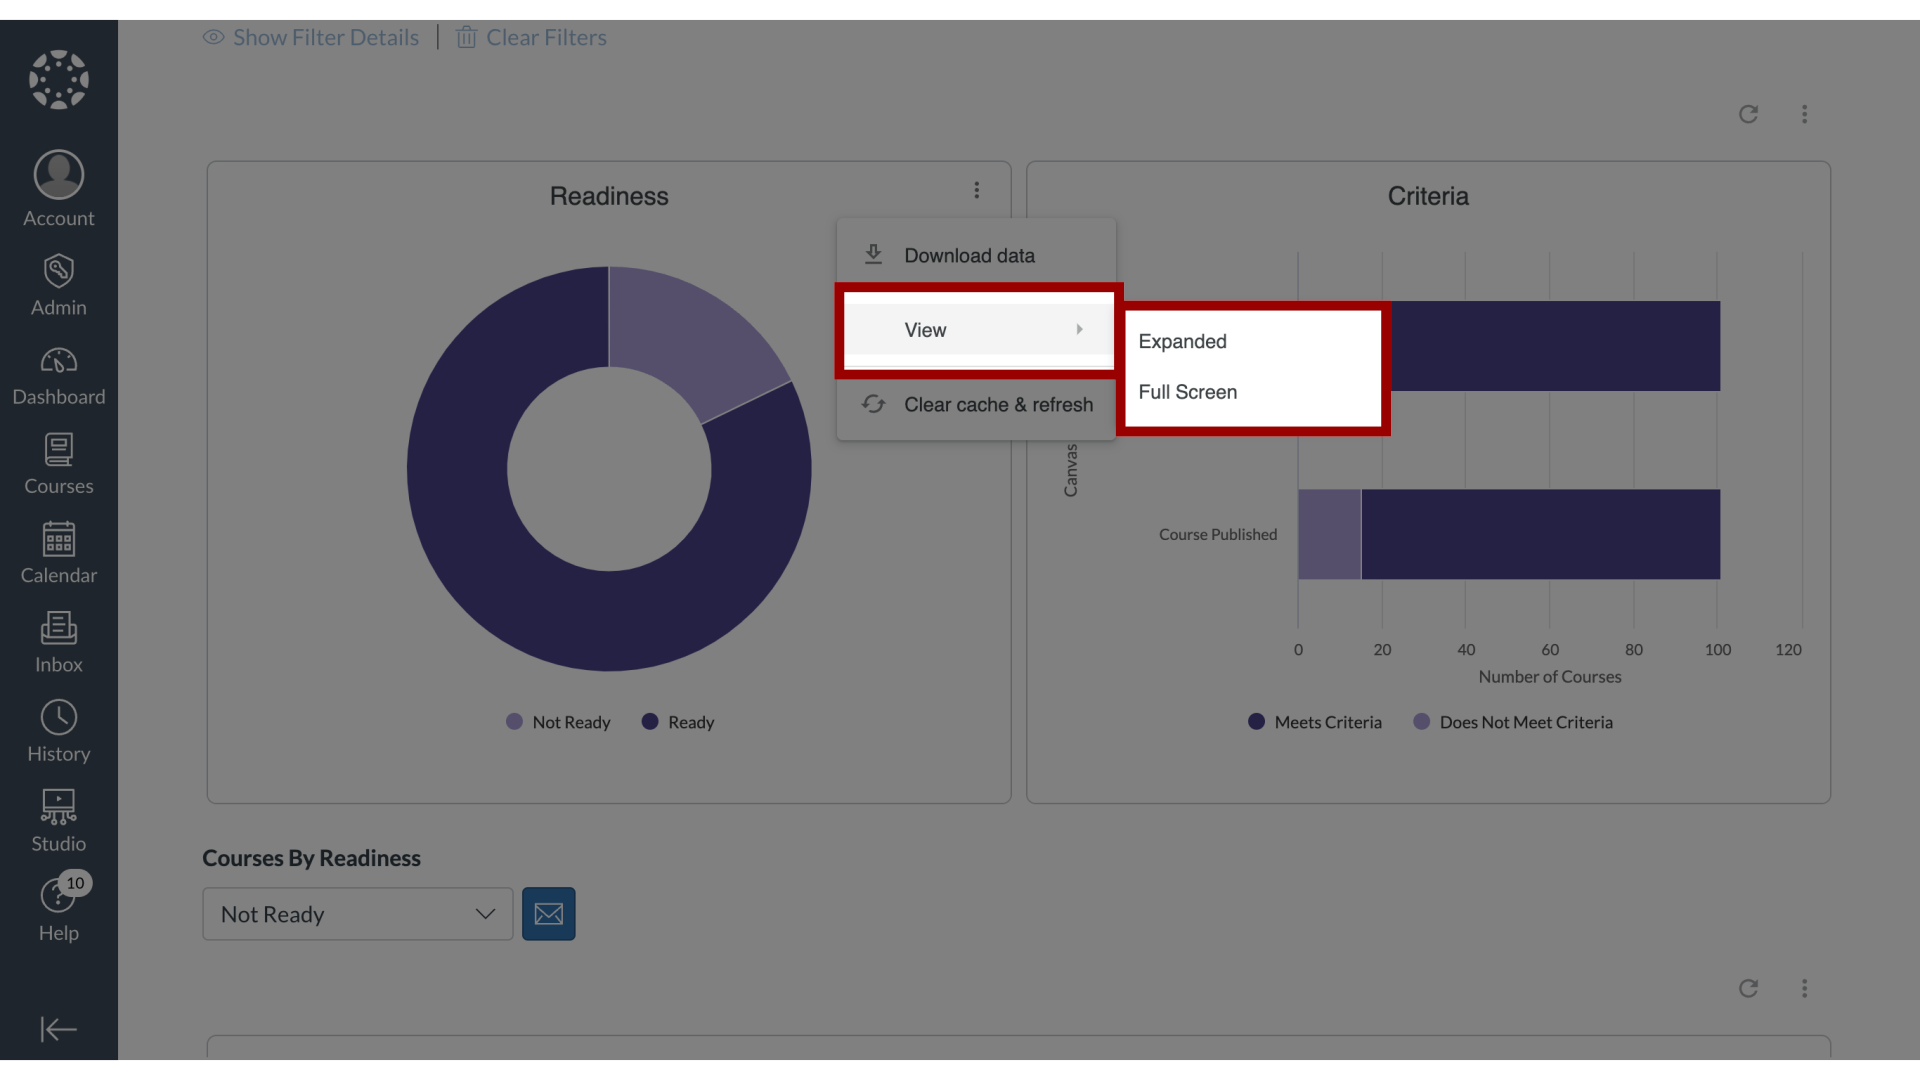Viewport: 1920px width, 1080px height.
Task: Select Full Screen view option
Action: 1187,392
